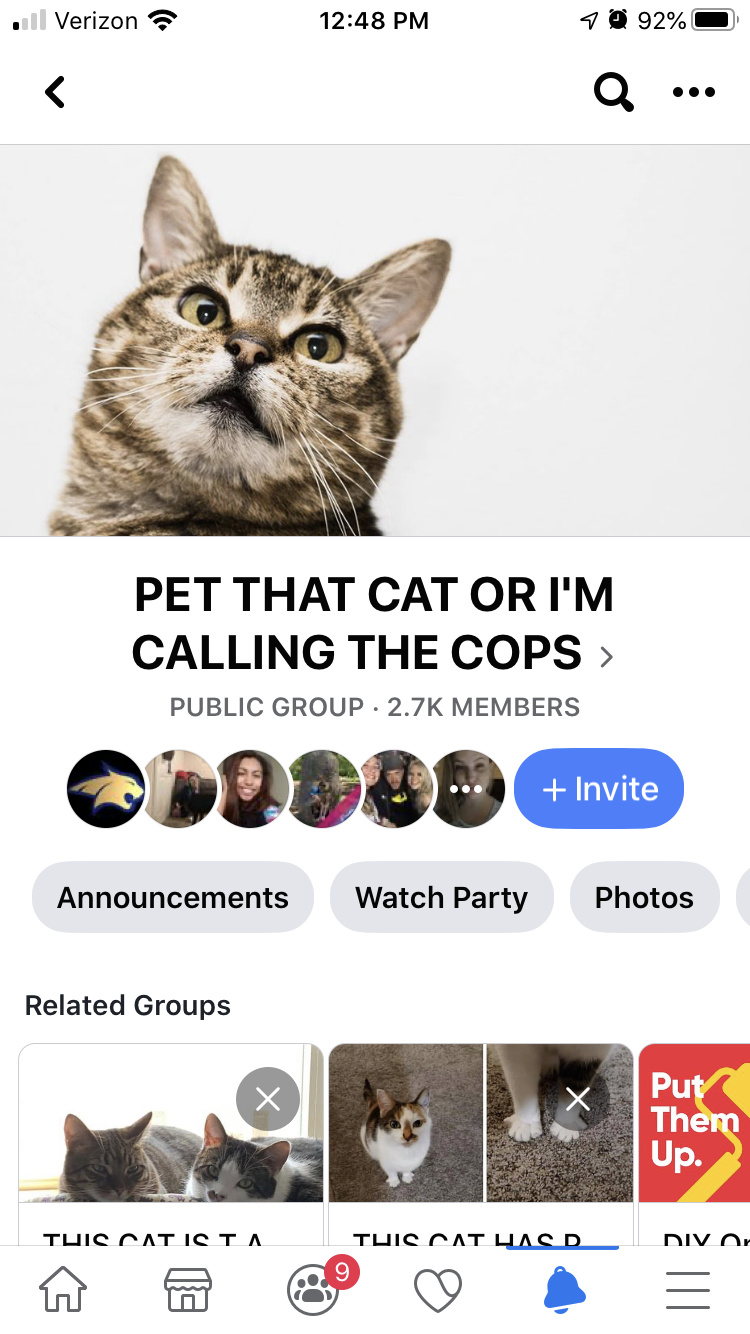
Task: Select the Announcements tab
Action: tap(173, 897)
